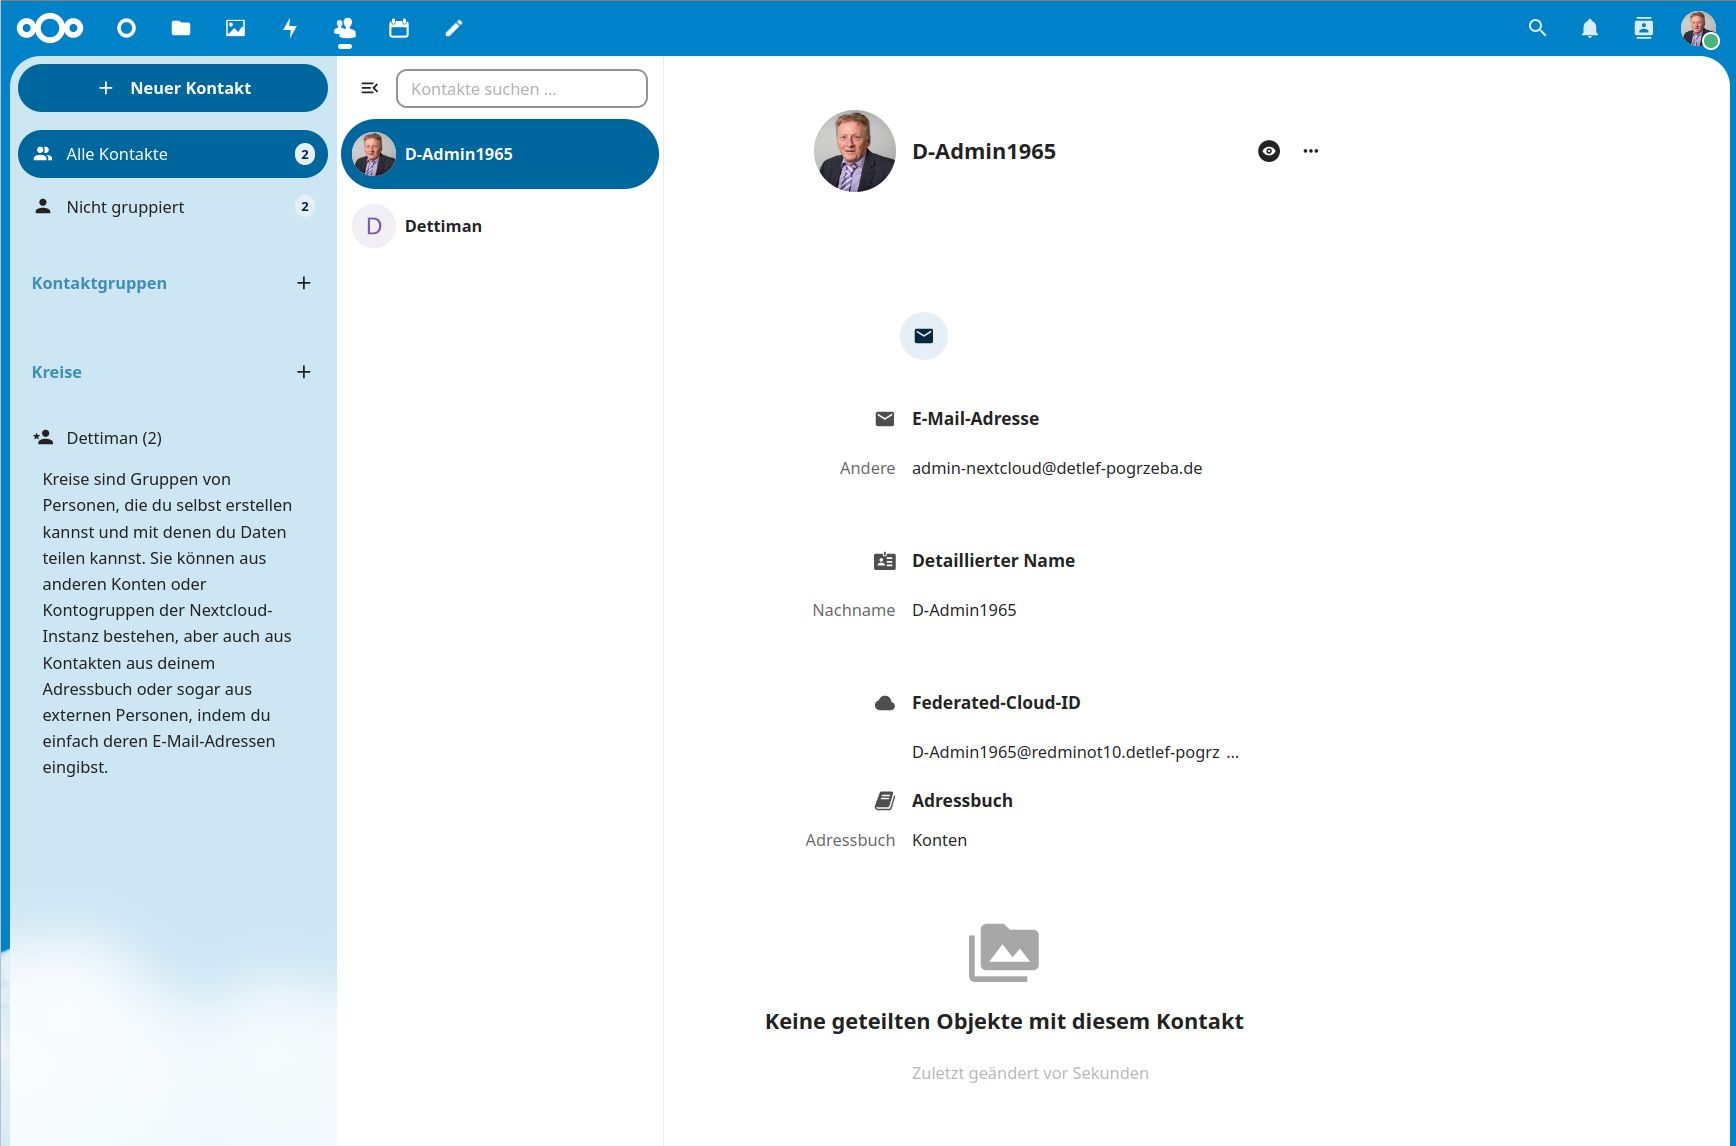Screen dimensions: 1736x1146
Task: Toggle the eye icon beside D-Admin1965
Action: 1268,151
